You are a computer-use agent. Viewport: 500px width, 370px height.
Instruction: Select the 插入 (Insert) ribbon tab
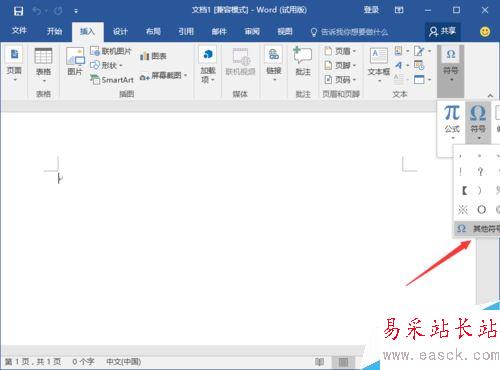click(x=88, y=32)
